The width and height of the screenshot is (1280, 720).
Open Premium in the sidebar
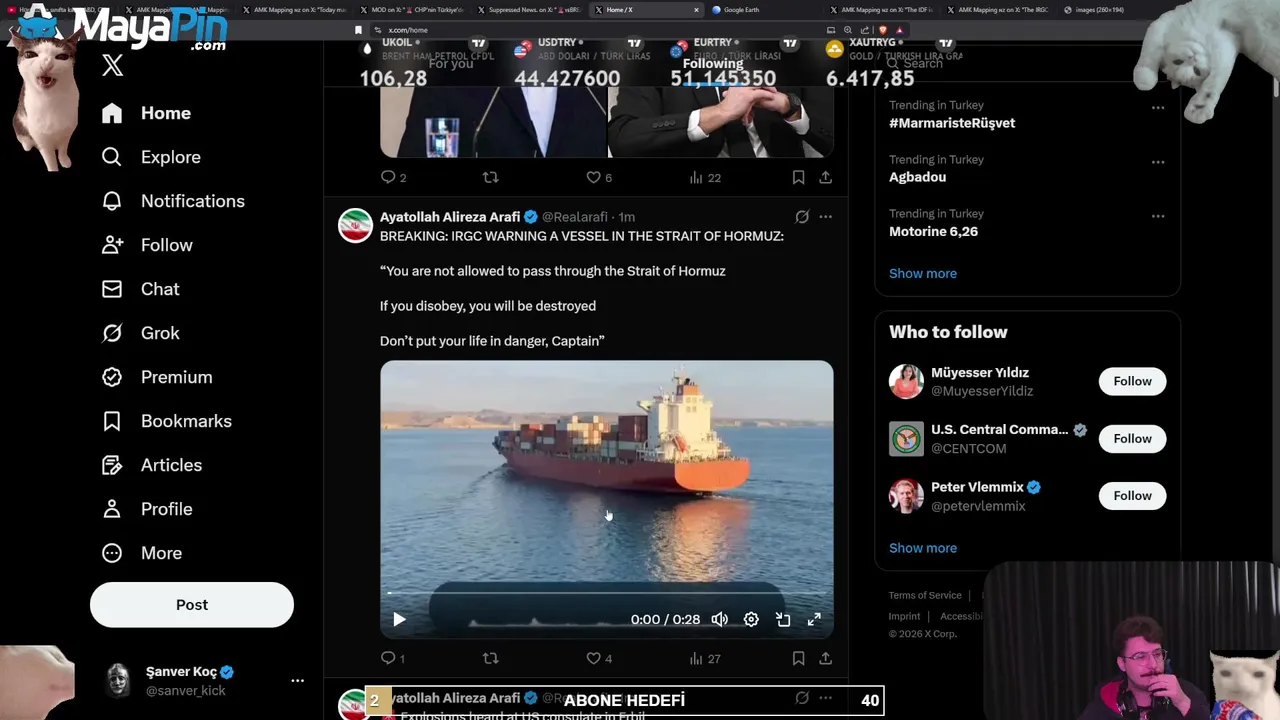point(157,377)
